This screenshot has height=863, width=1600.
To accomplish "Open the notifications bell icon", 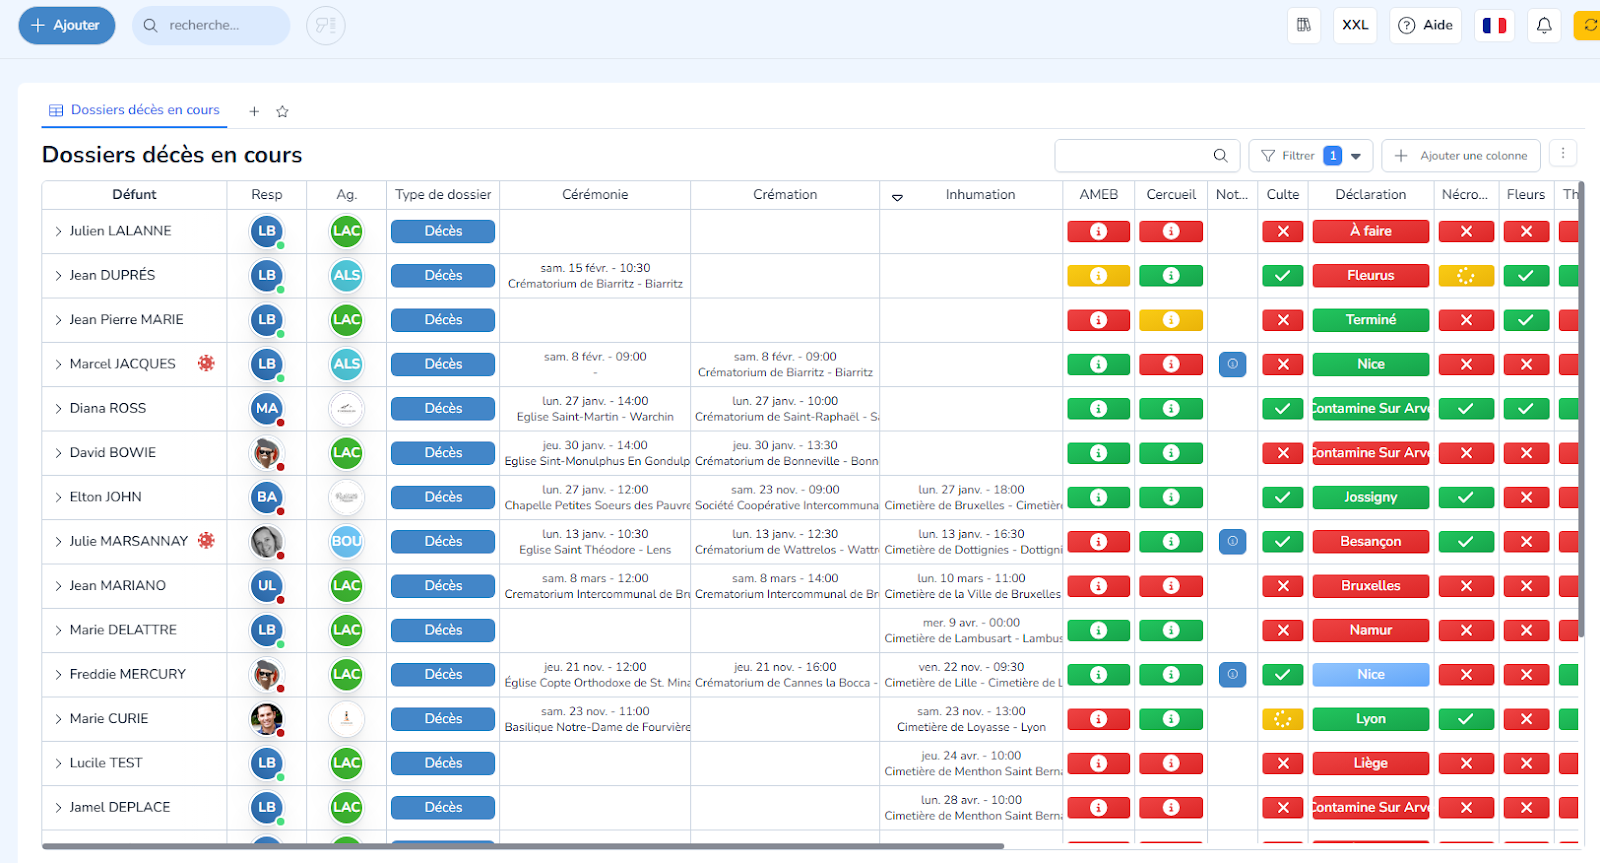I will click(x=1544, y=25).
